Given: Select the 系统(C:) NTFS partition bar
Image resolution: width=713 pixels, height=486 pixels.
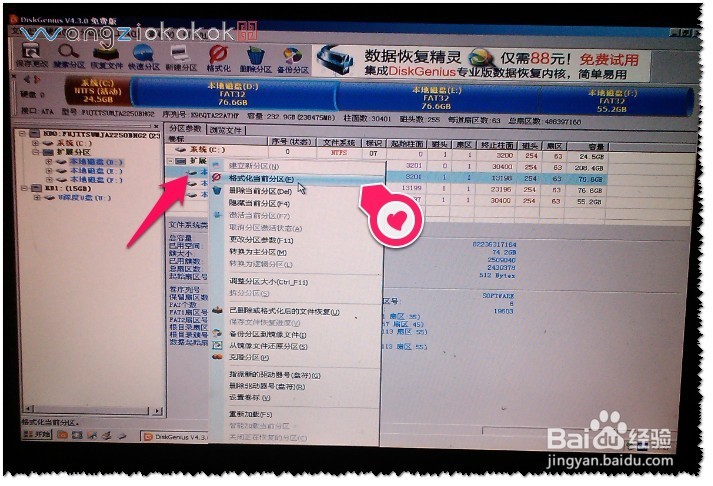Looking at the screenshot, I should [97, 91].
